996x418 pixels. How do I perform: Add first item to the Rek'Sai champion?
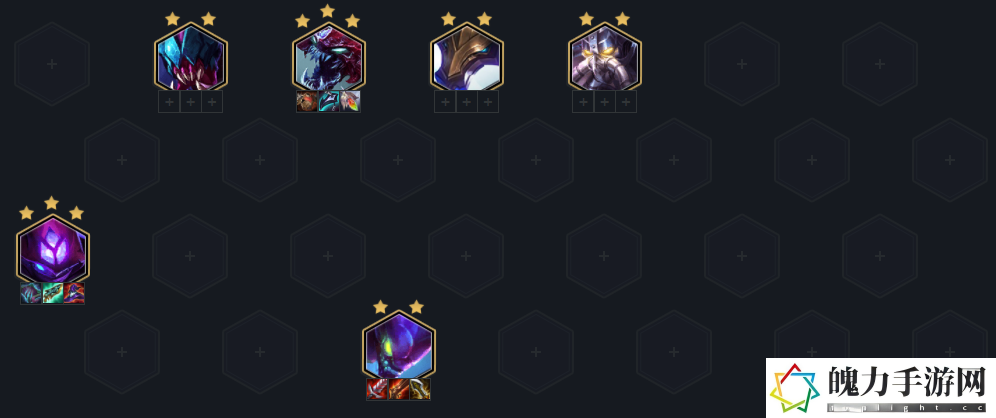point(169,102)
